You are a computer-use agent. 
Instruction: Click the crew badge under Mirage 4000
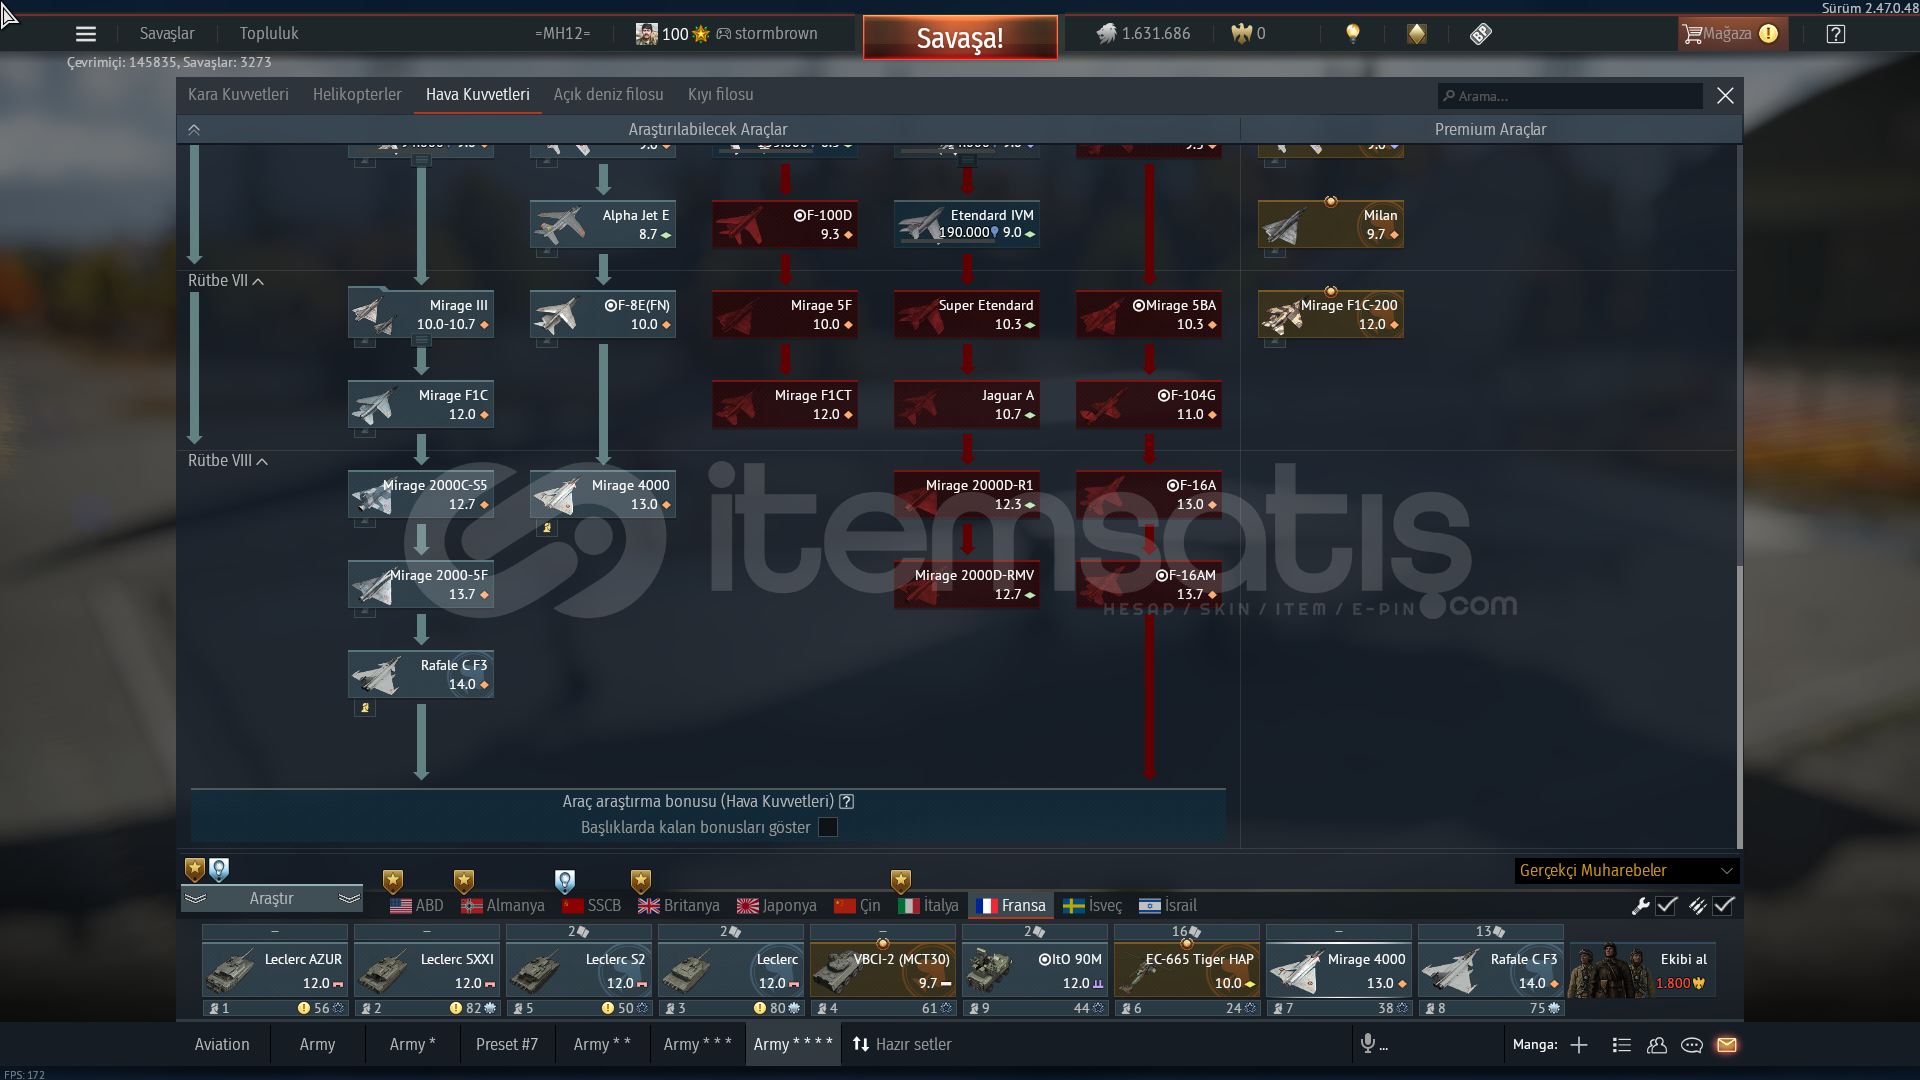point(546,528)
